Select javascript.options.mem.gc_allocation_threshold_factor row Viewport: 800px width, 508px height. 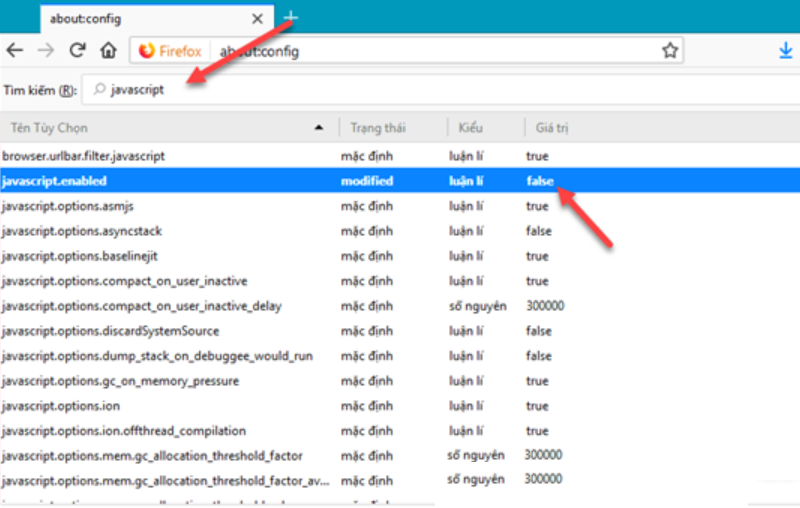click(400, 455)
